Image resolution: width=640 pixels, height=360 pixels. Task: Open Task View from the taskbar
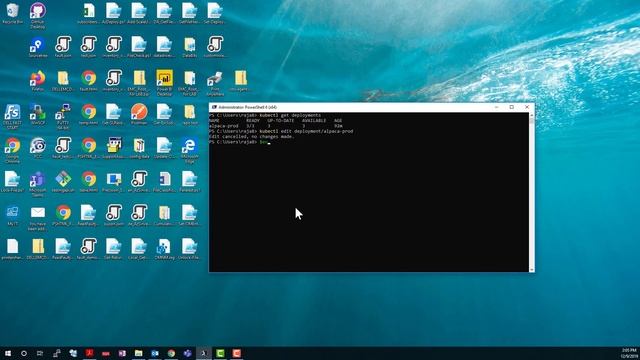point(40,353)
